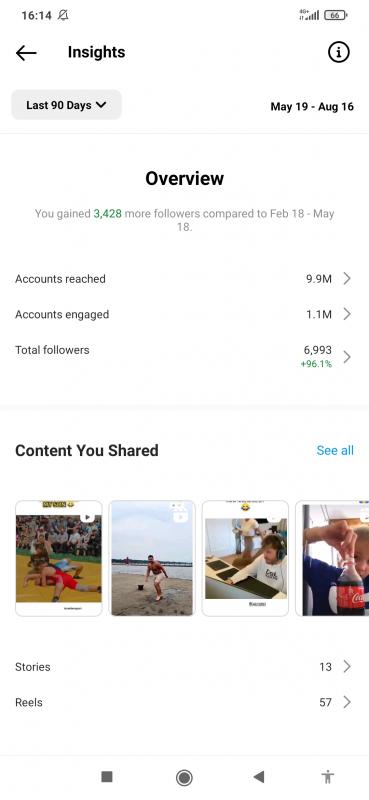This screenshot has height=800, width=369.
Task: Open the reel with man wearing headphones
Action: 245,558
